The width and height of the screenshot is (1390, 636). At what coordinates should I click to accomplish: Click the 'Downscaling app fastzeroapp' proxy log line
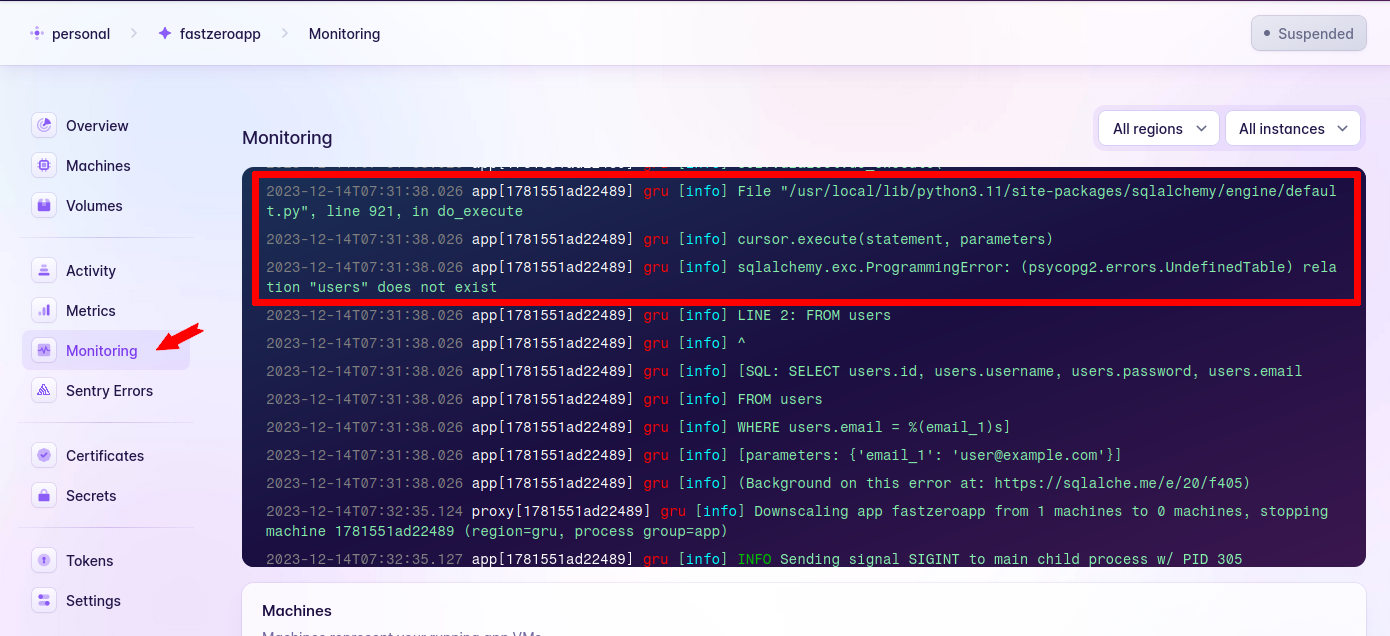click(797, 521)
